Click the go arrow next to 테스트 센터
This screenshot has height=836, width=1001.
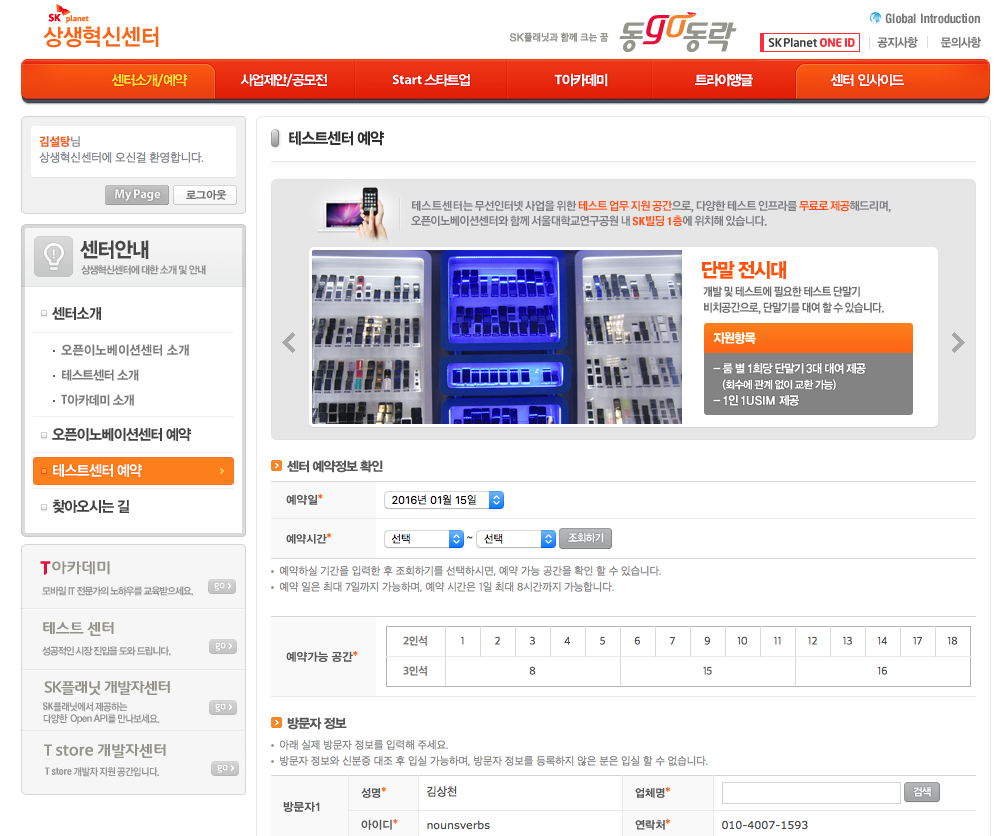tap(221, 646)
